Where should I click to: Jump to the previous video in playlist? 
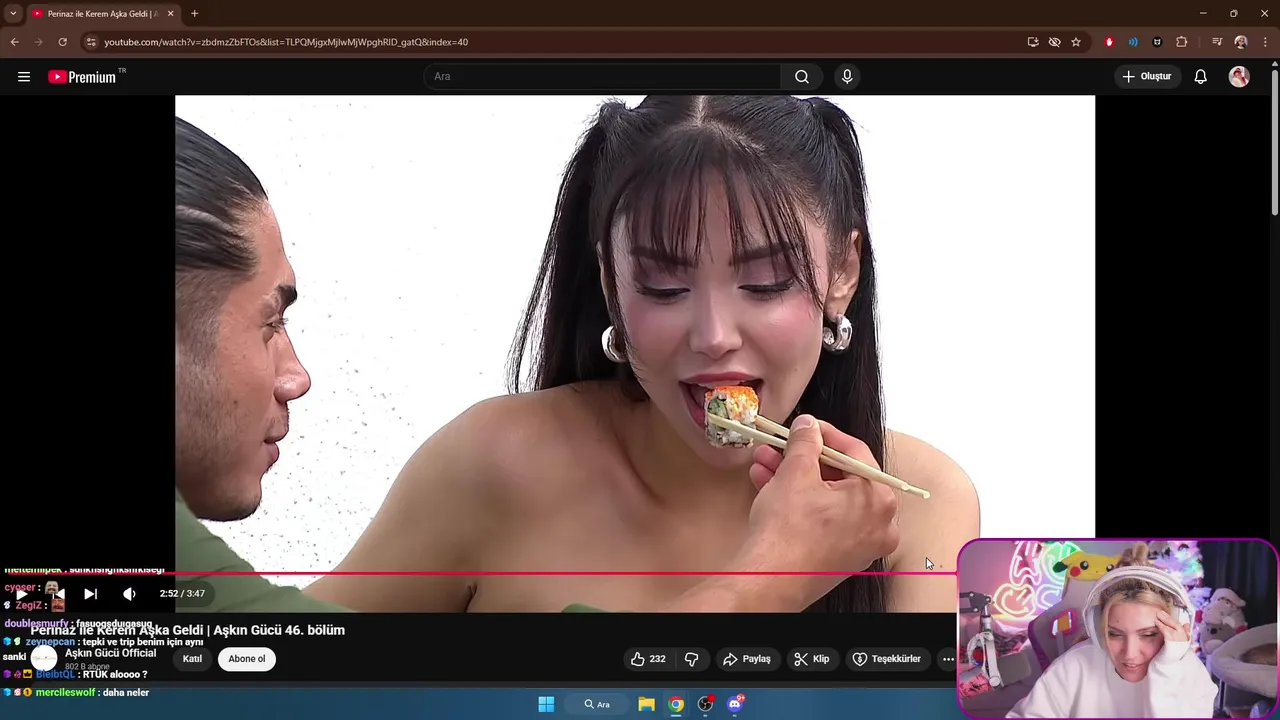click(x=58, y=594)
